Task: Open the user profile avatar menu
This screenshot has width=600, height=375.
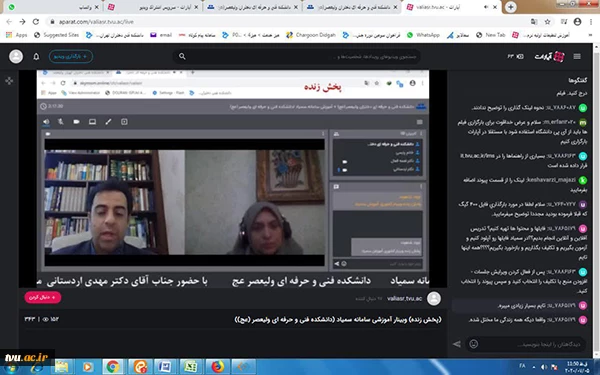Action: point(16,57)
